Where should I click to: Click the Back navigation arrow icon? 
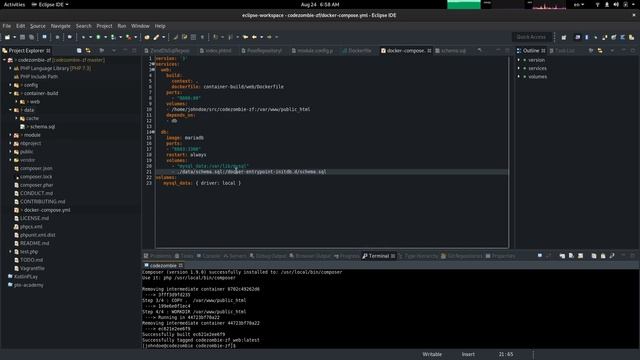254,37
